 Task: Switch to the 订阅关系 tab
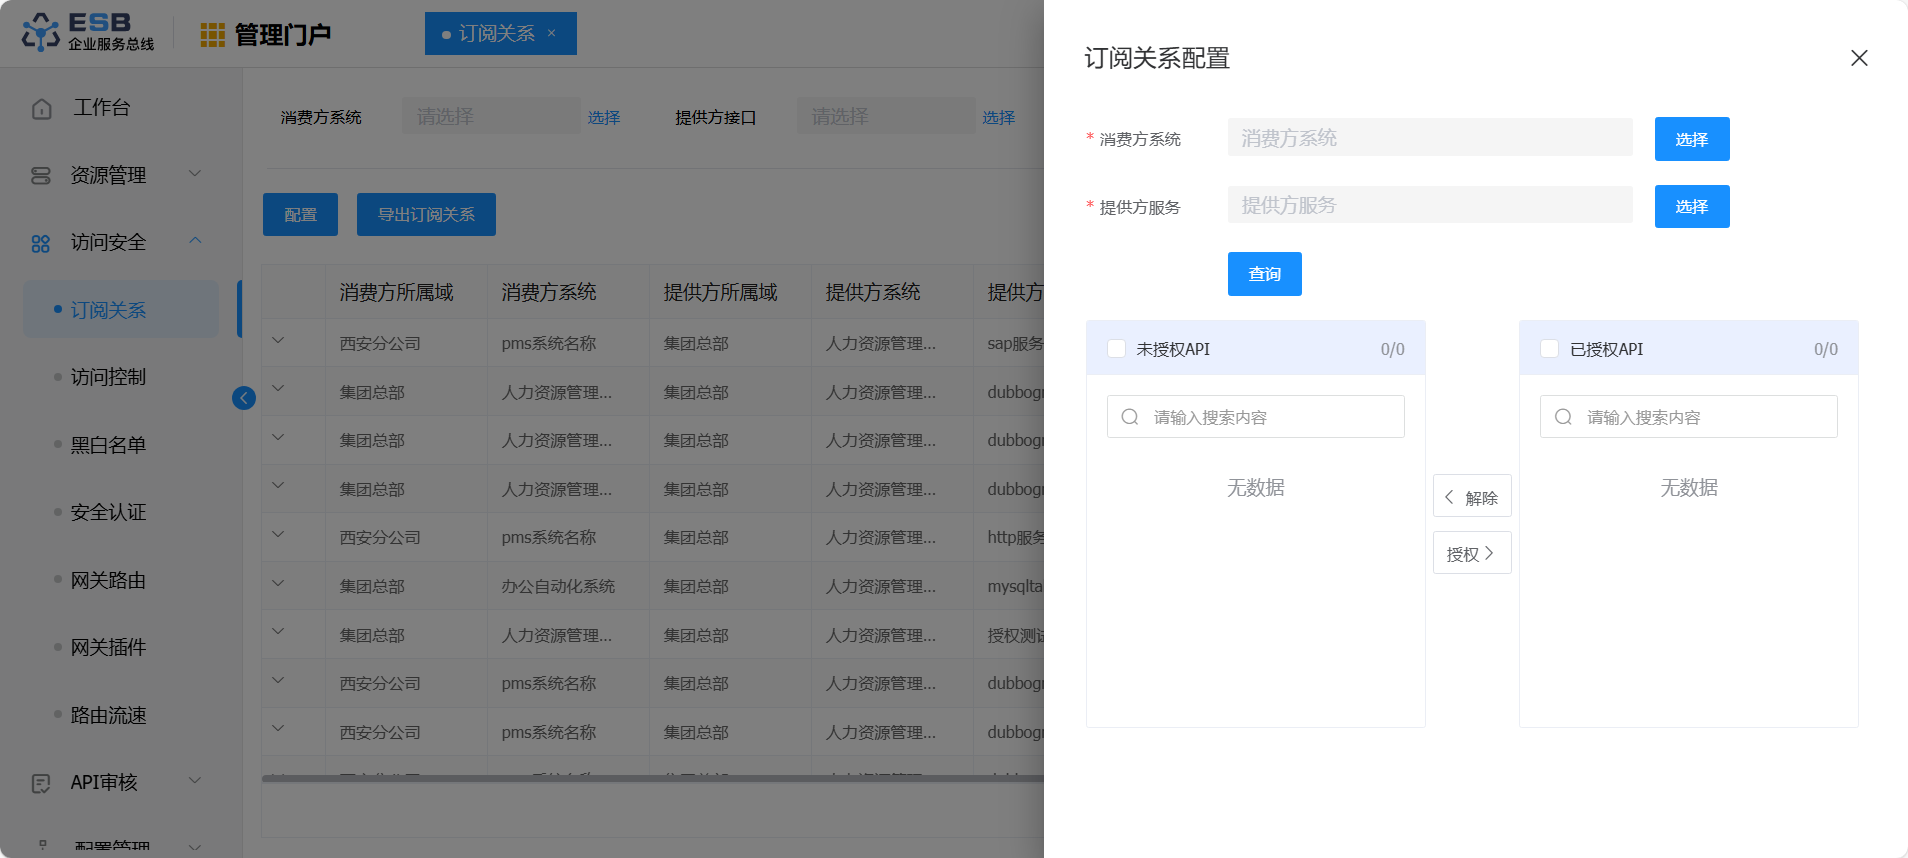tap(497, 34)
